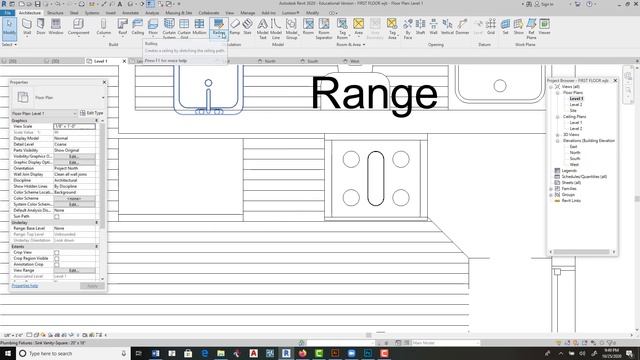Collapse the Graphics properties section

[97, 121]
